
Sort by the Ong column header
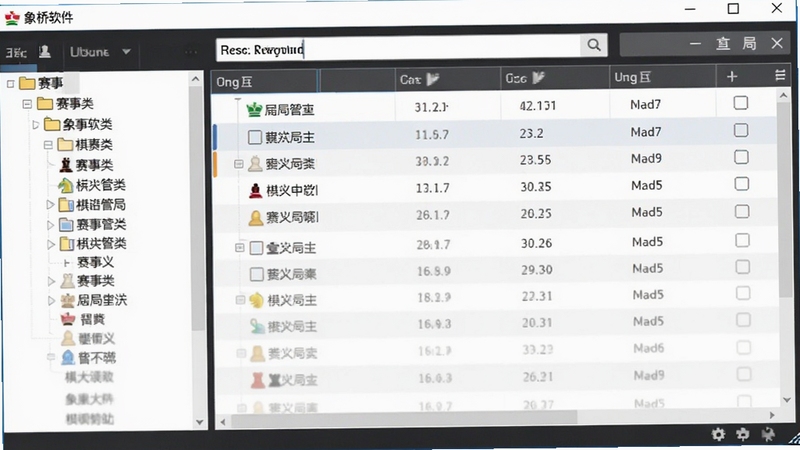click(x=265, y=81)
